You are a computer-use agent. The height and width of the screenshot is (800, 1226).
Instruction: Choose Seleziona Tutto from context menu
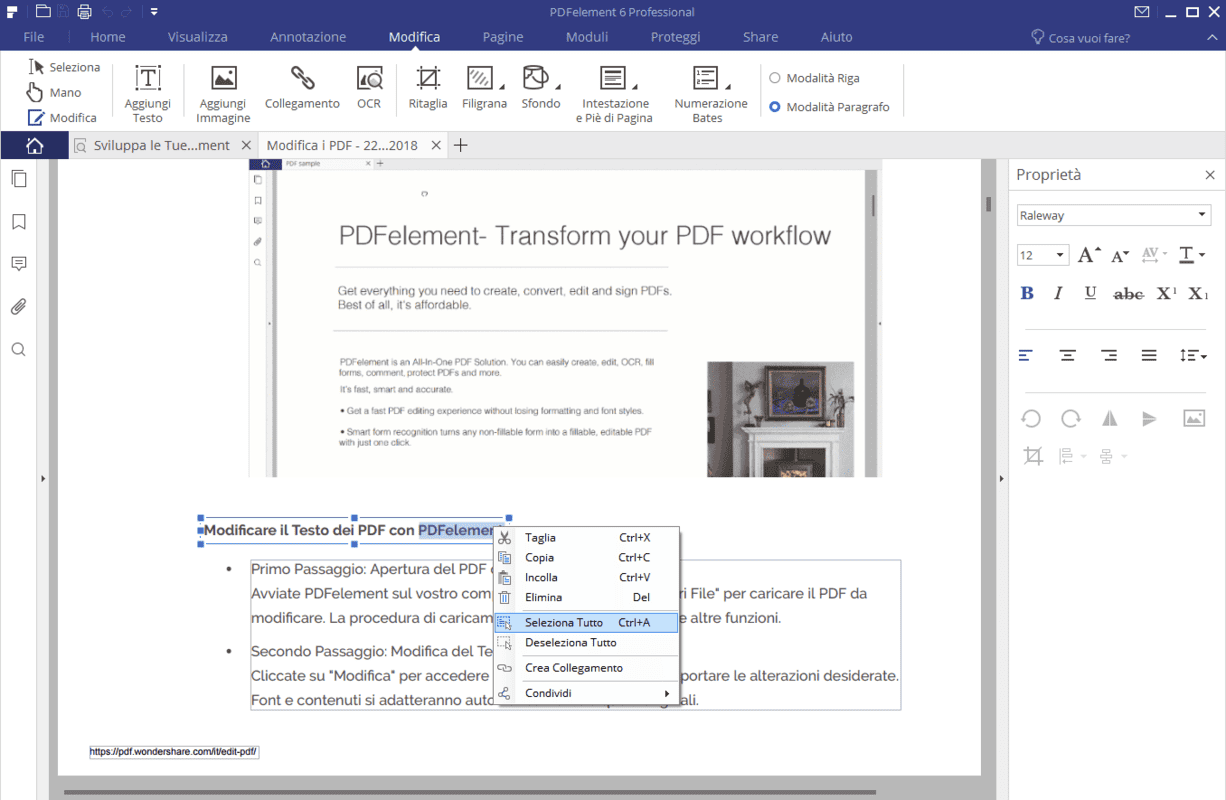pos(586,622)
